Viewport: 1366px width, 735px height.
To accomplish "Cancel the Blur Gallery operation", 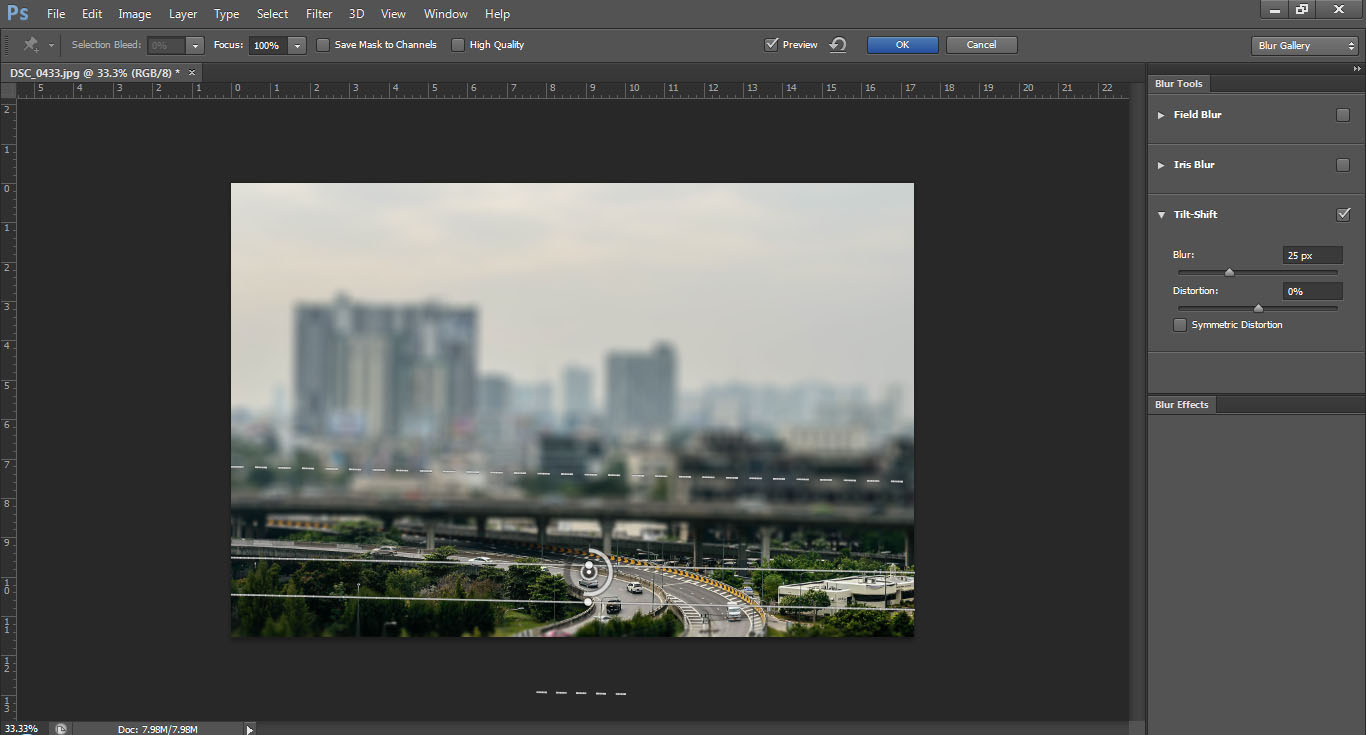I will click(x=981, y=44).
